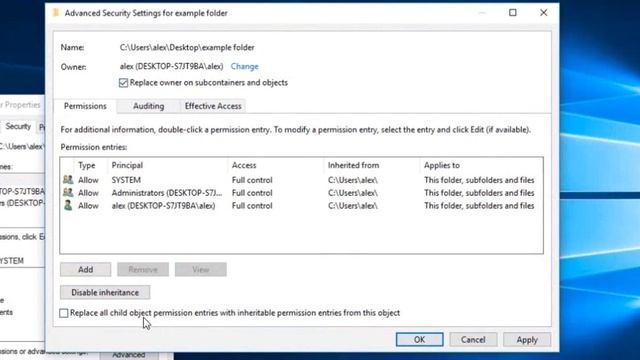Click Allow in the SYSTEM row

88,180
